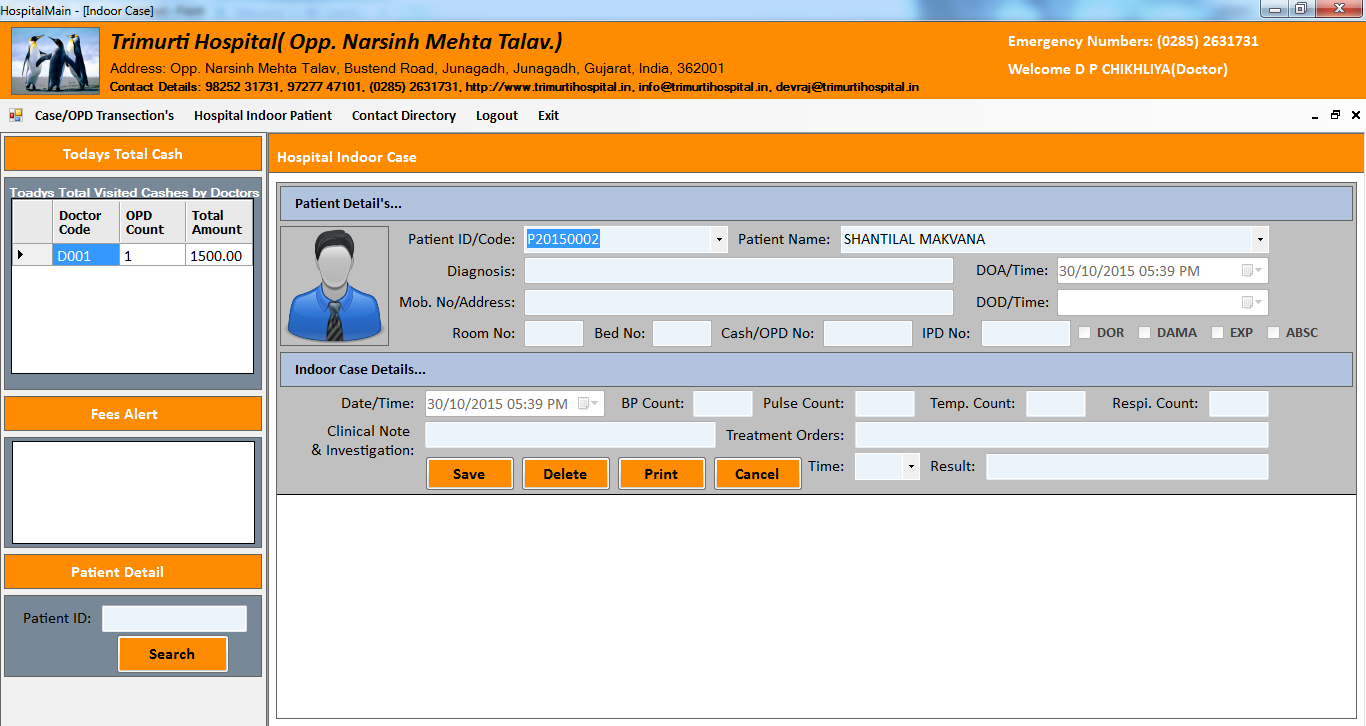Select the D001 doctor code cell
This screenshot has height=726, width=1366.
click(x=85, y=256)
